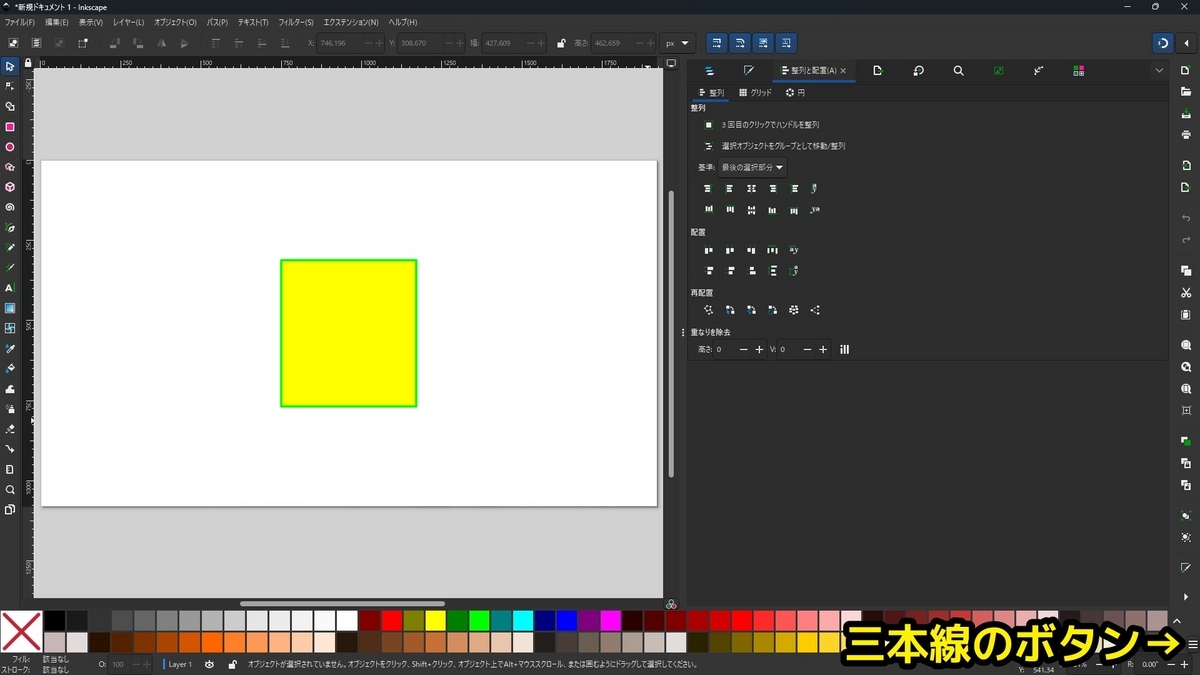This screenshot has height=675, width=1200.
Task: Click Select all objects icon in toolbar
Action: pyautogui.click(x=14, y=43)
